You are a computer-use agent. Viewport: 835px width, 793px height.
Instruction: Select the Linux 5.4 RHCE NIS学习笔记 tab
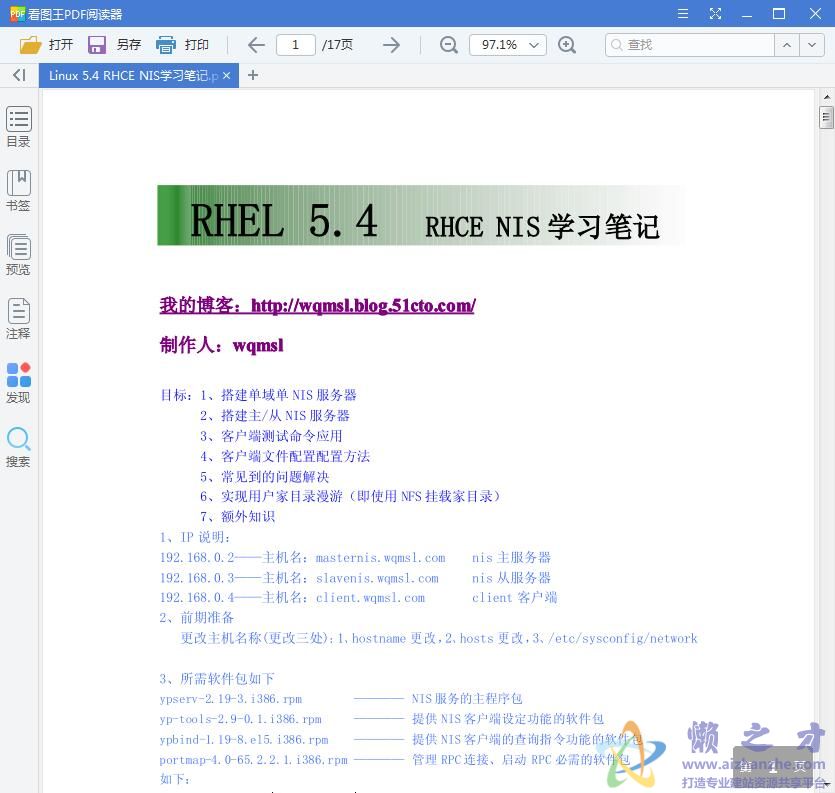click(130, 75)
